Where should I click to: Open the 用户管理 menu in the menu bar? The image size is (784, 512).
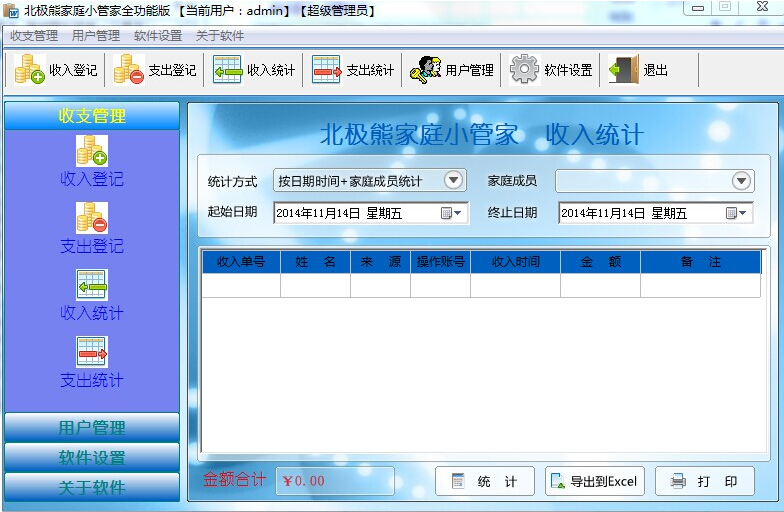(x=96, y=36)
